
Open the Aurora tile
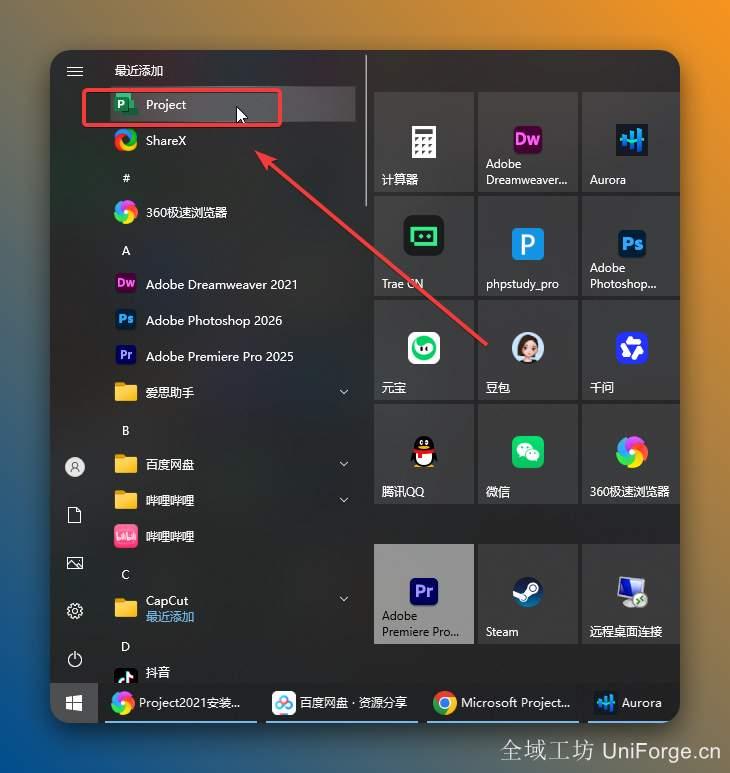pyautogui.click(x=631, y=142)
